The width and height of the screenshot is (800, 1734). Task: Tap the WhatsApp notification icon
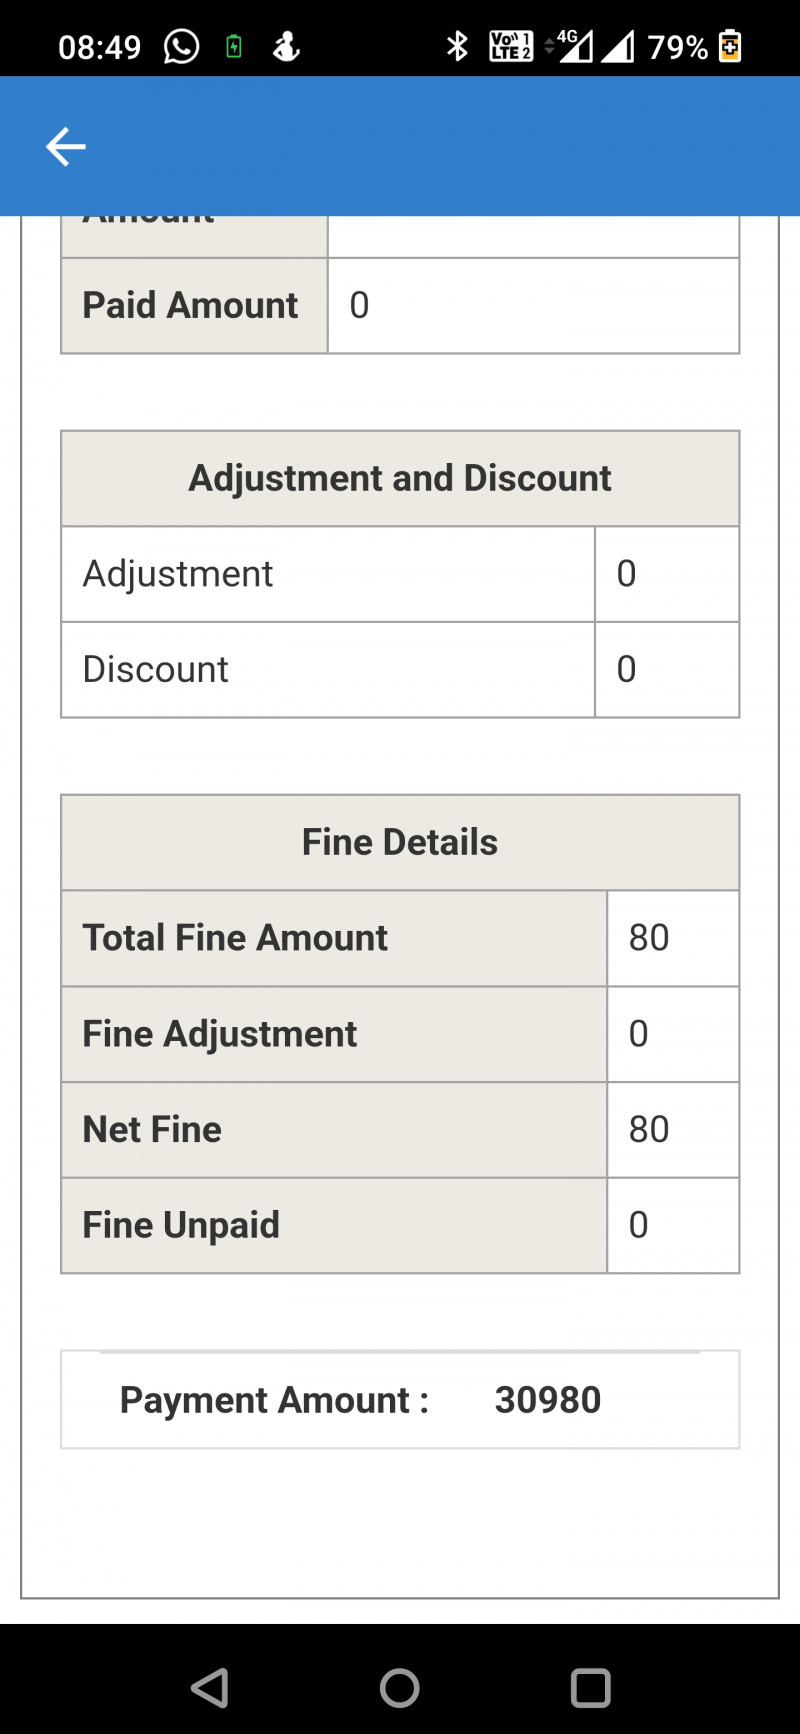181,46
